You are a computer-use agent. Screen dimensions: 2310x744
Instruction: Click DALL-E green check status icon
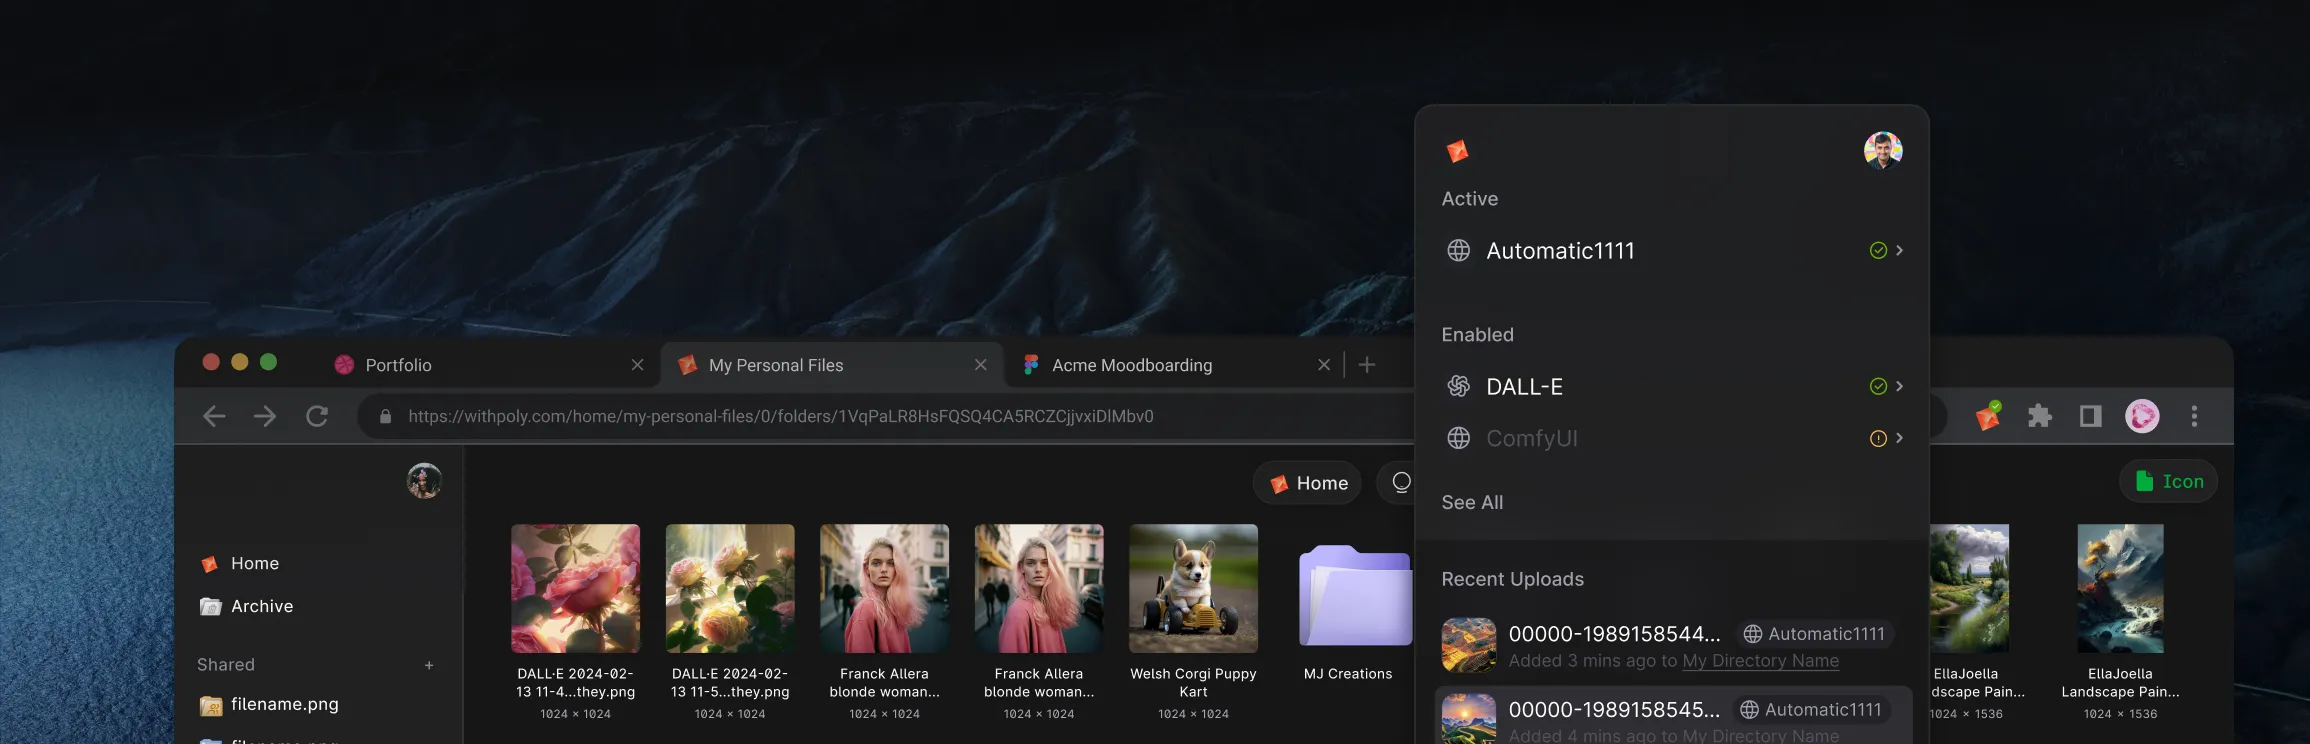1878,387
